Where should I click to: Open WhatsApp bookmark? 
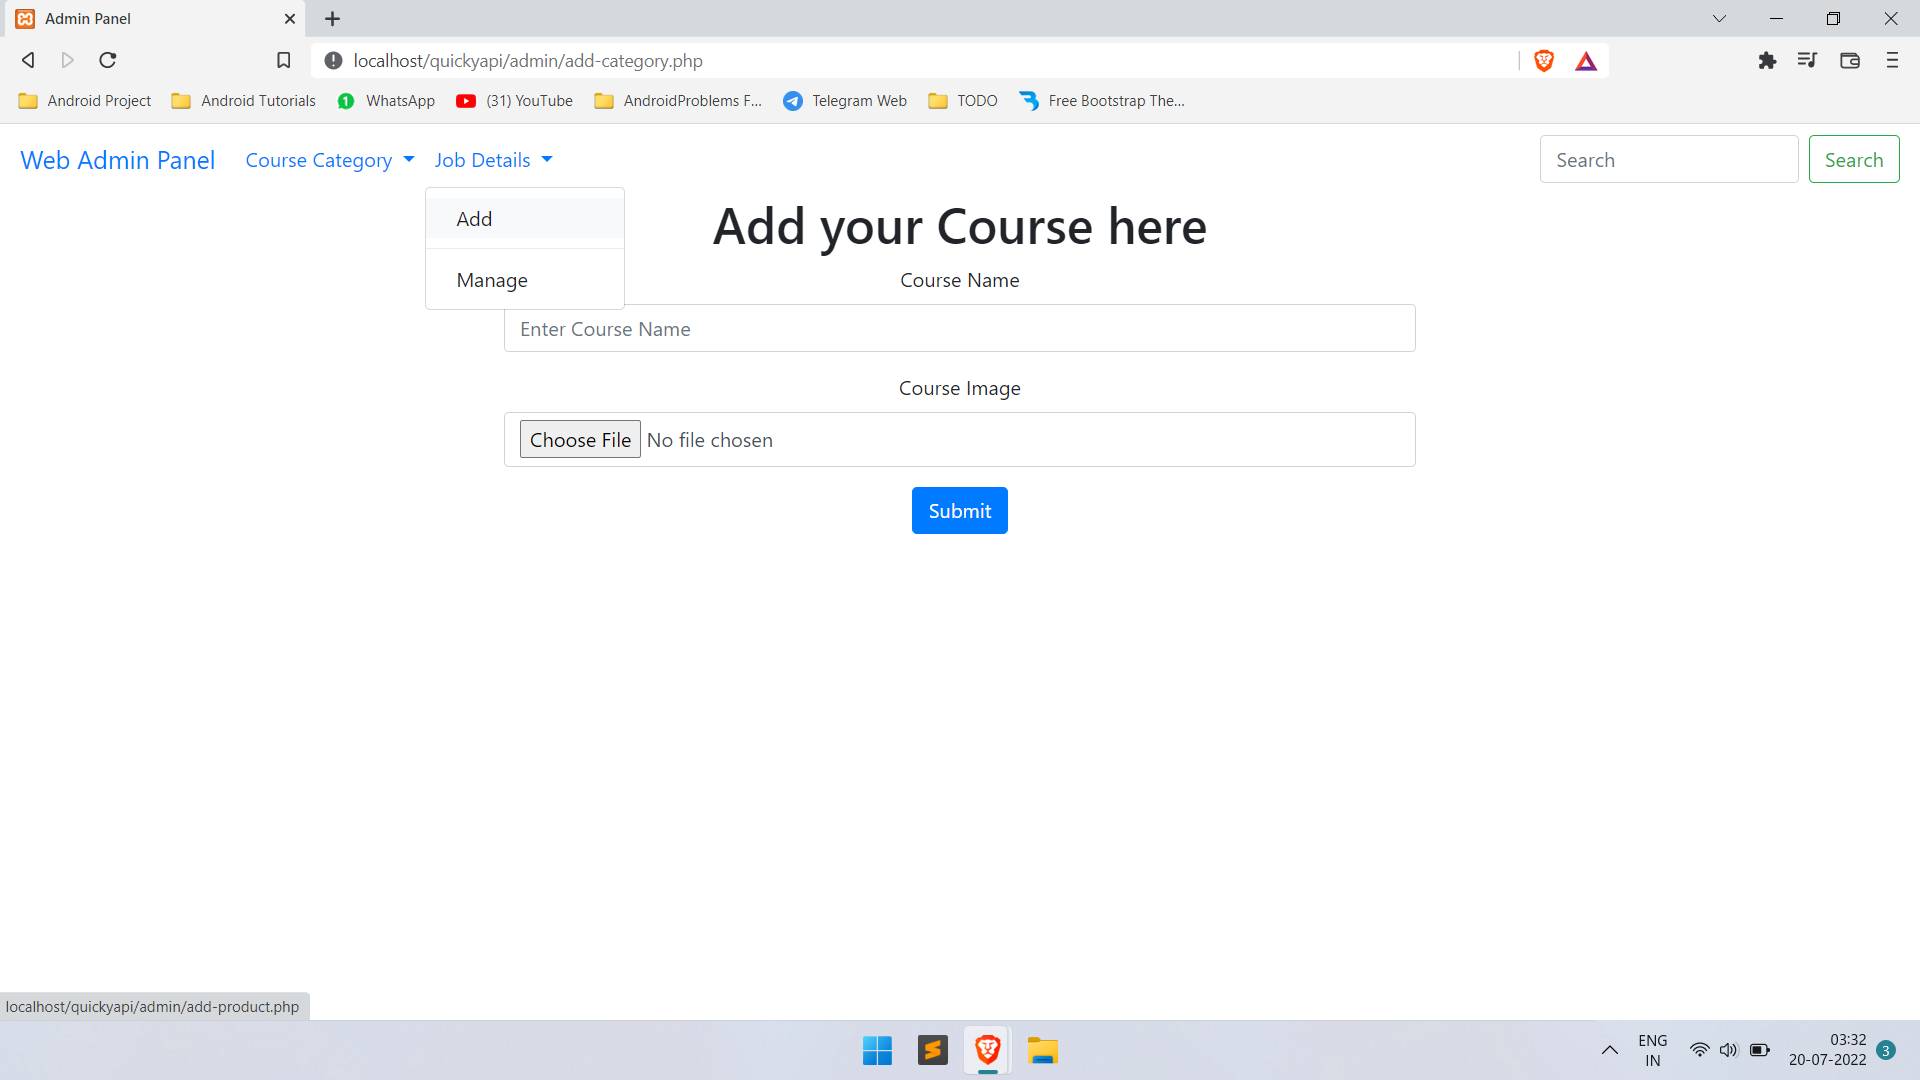pyautogui.click(x=386, y=101)
